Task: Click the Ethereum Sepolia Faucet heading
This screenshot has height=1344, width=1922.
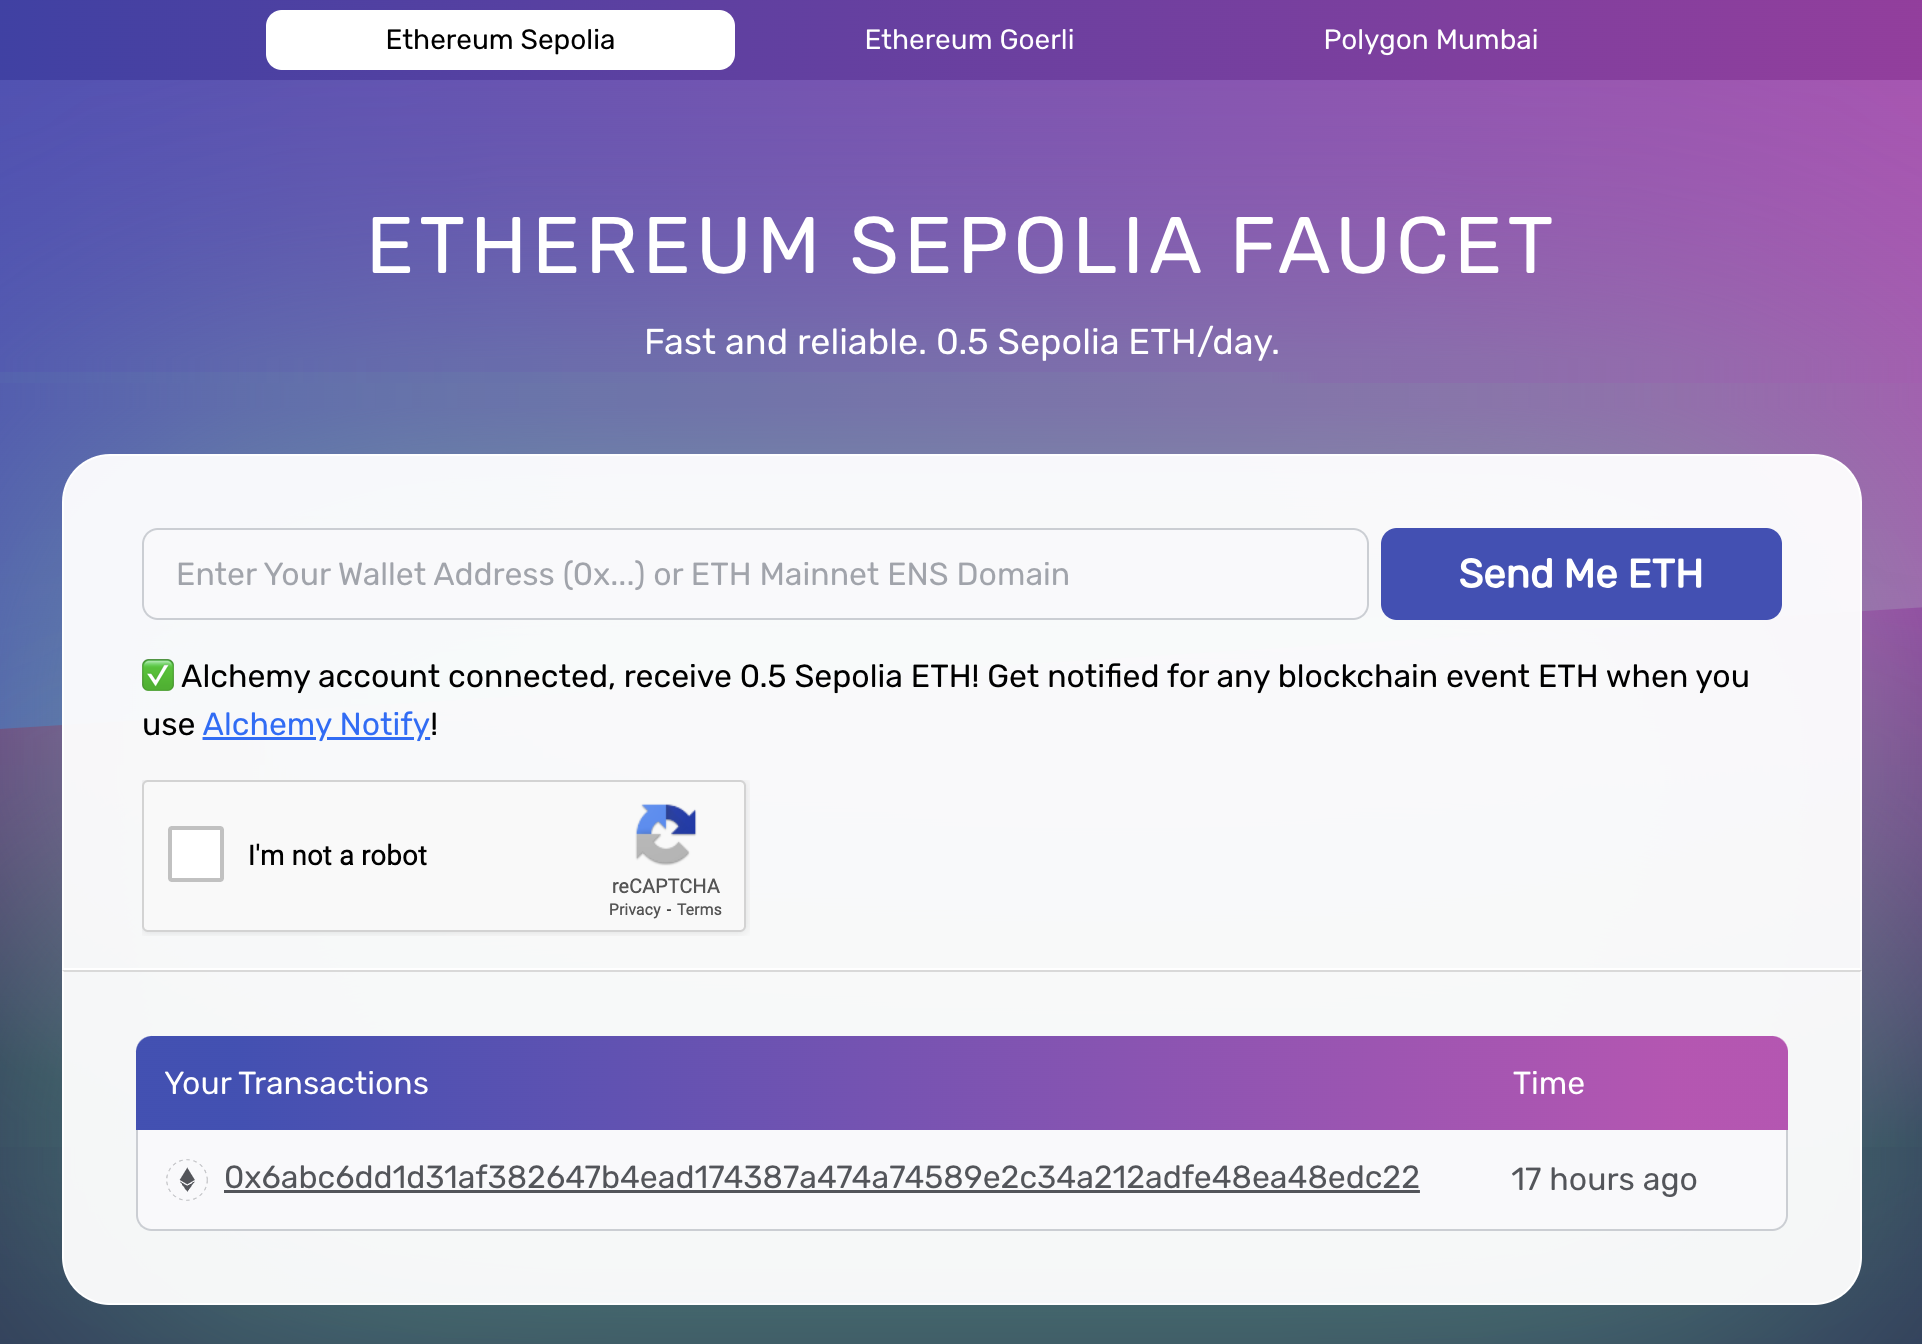Action: tap(961, 246)
